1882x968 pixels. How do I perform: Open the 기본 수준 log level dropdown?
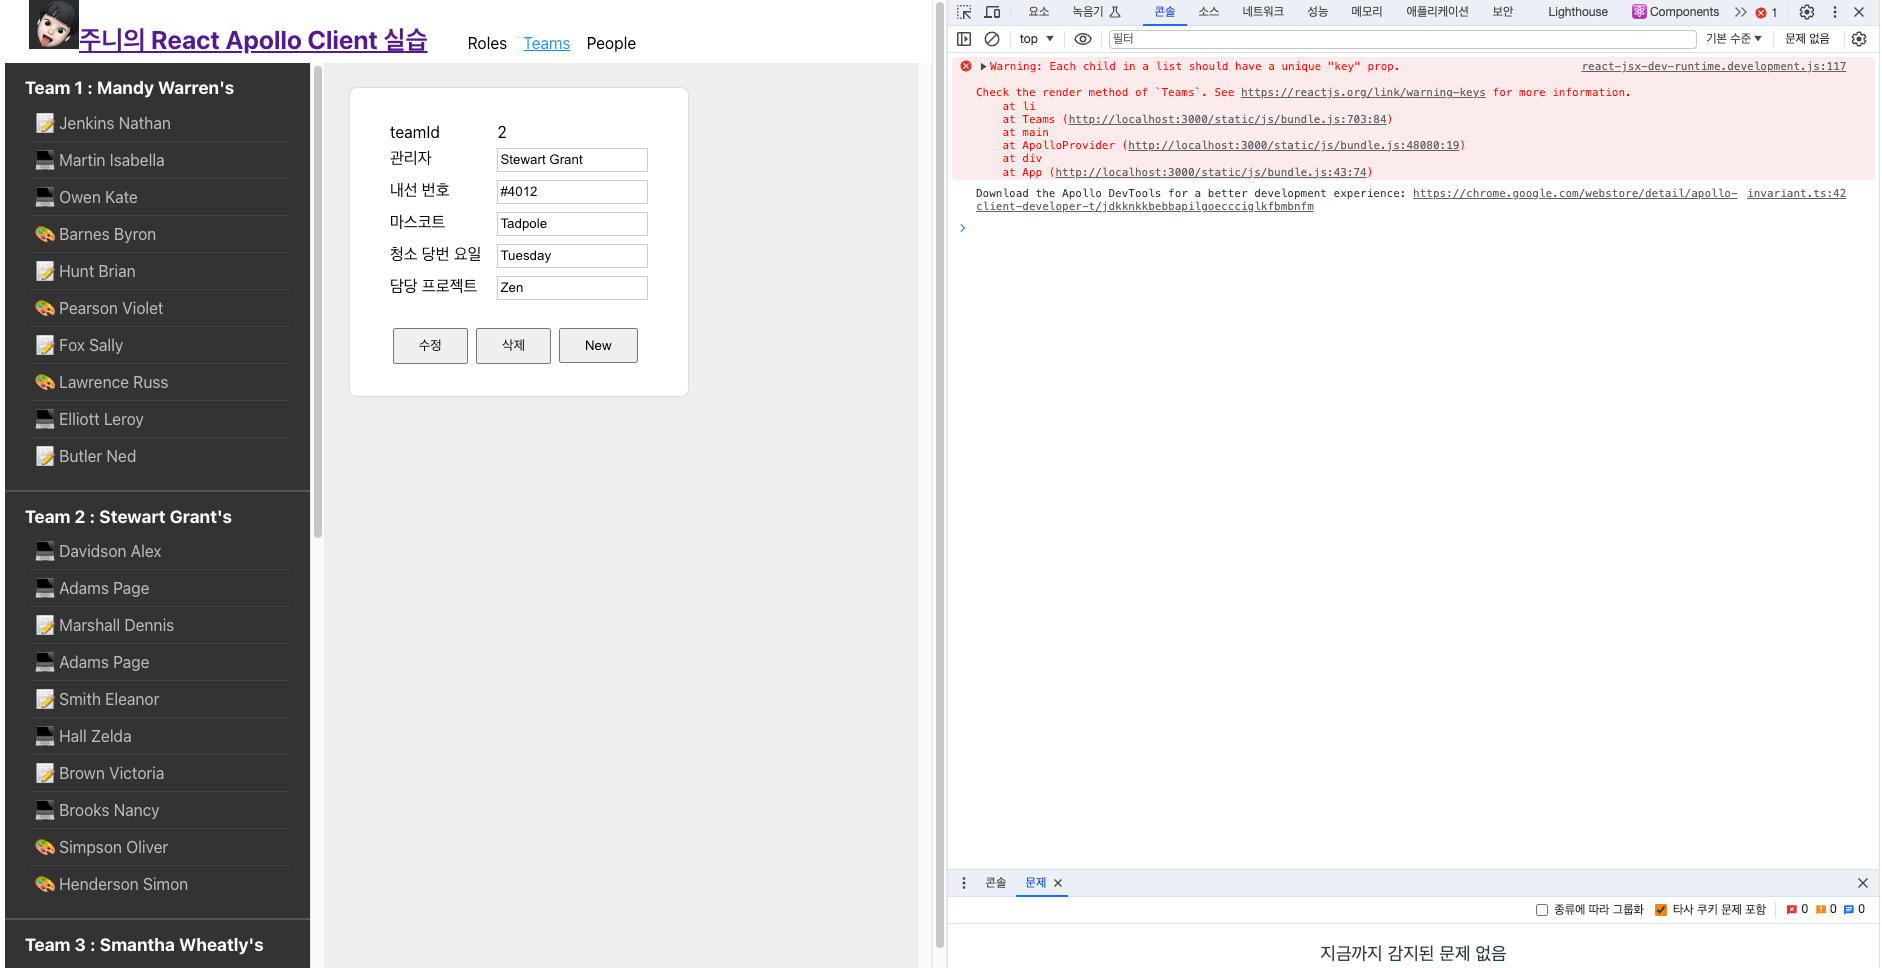(x=1734, y=39)
